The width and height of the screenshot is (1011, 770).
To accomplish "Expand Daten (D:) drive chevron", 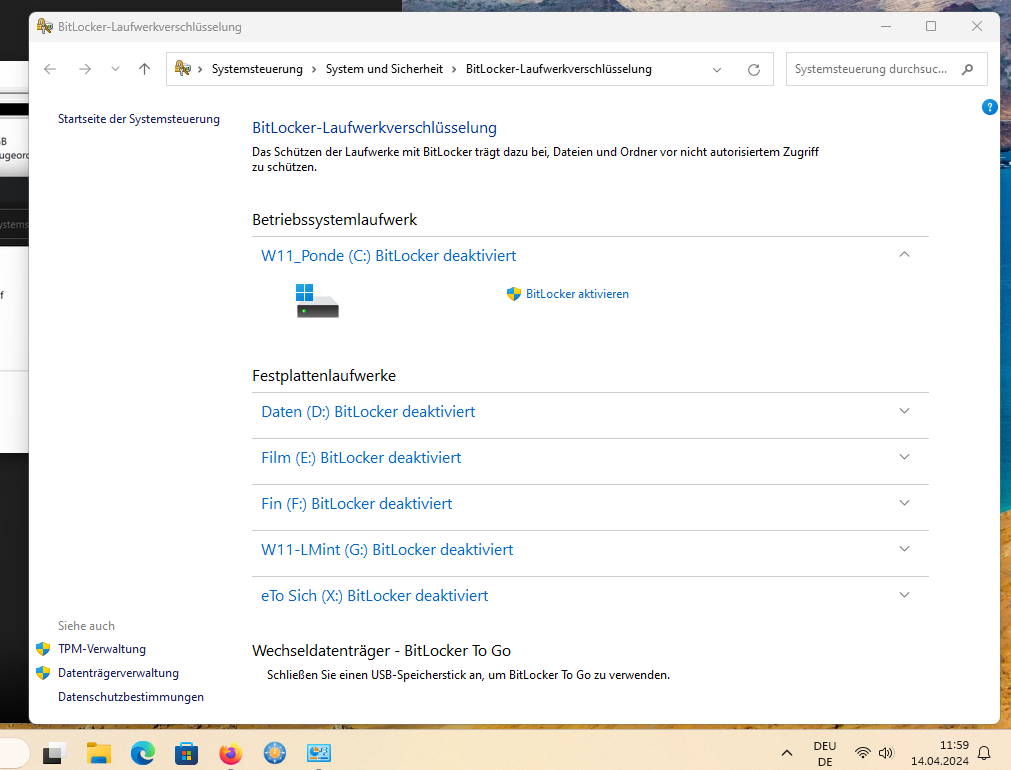I will click(x=904, y=411).
